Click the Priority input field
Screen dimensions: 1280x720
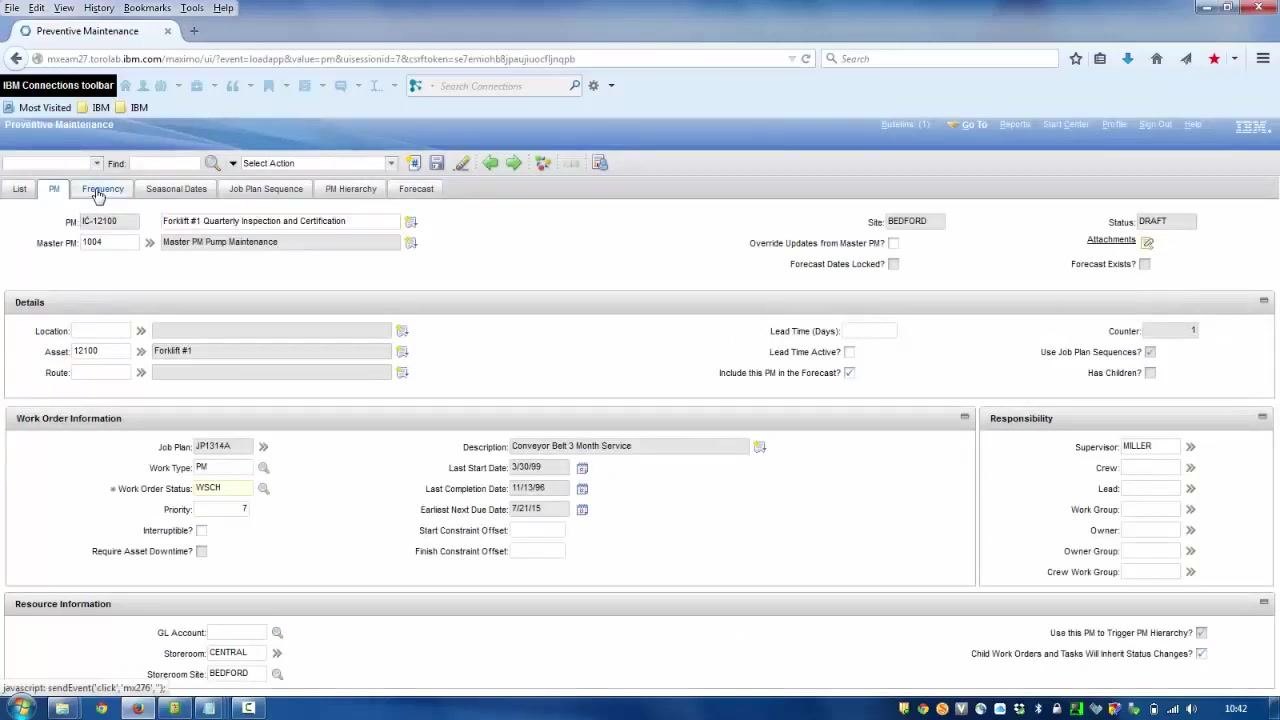222,510
